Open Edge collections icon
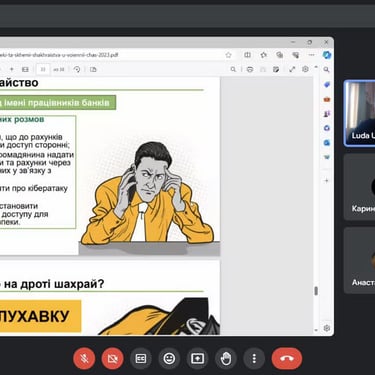Viewport: 375px width, 375px height. coord(280,55)
